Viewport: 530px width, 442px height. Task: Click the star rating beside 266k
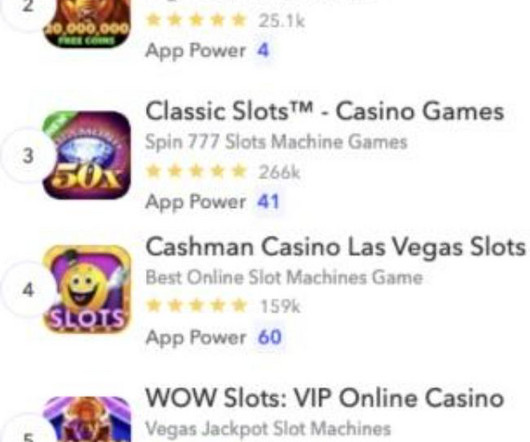click(196, 172)
